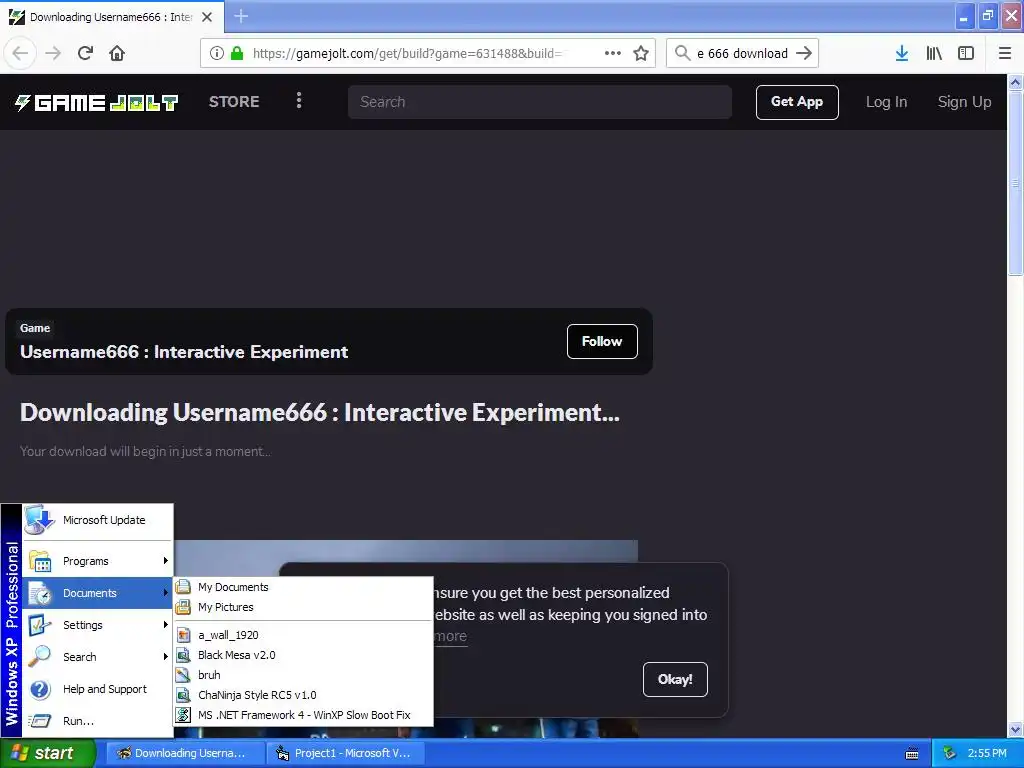
Task: Click the keyboard tray icon
Action: pos(912,754)
